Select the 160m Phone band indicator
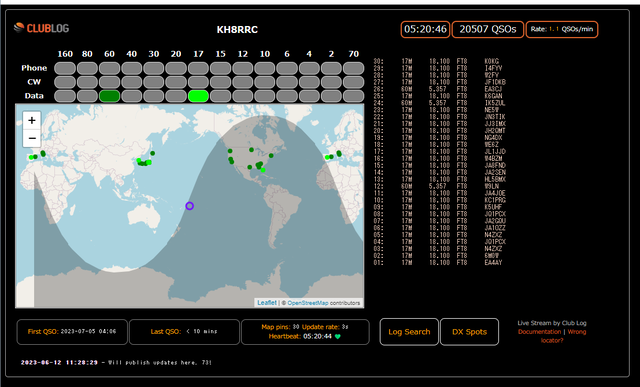This screenshot has height=387, width=640. (x=65, y=68)
